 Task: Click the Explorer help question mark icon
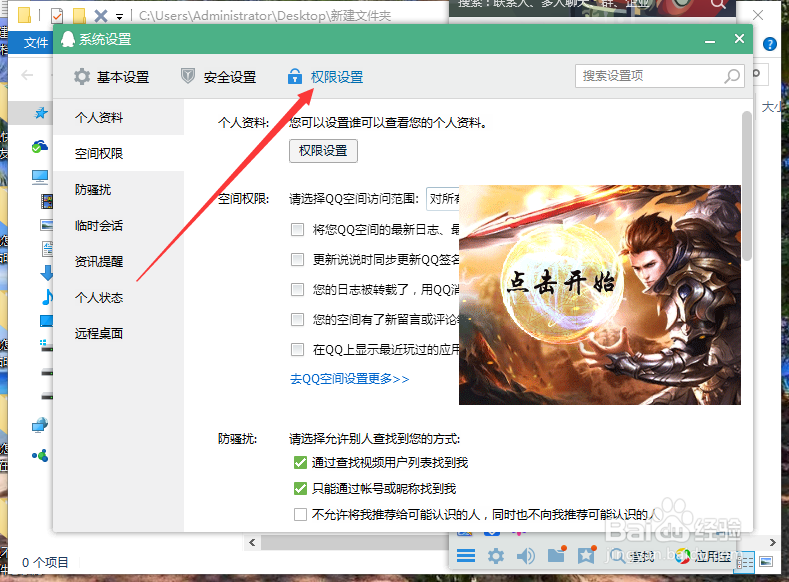pyautogui.click(x=770, y=44)
